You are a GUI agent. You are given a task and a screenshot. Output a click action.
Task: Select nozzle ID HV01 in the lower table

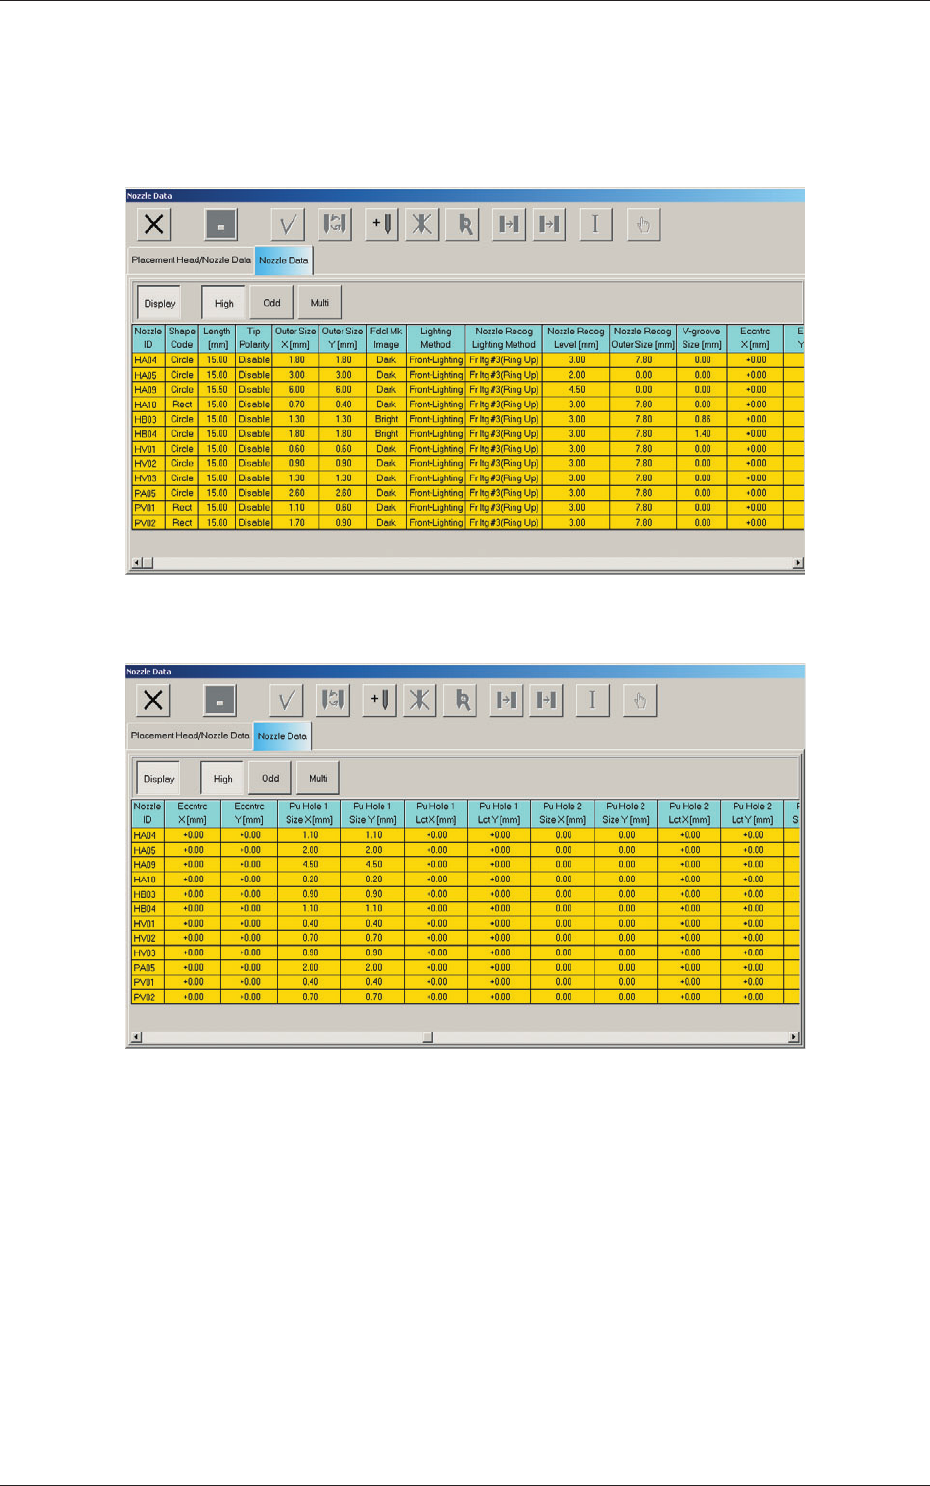(x=147, y=924)
